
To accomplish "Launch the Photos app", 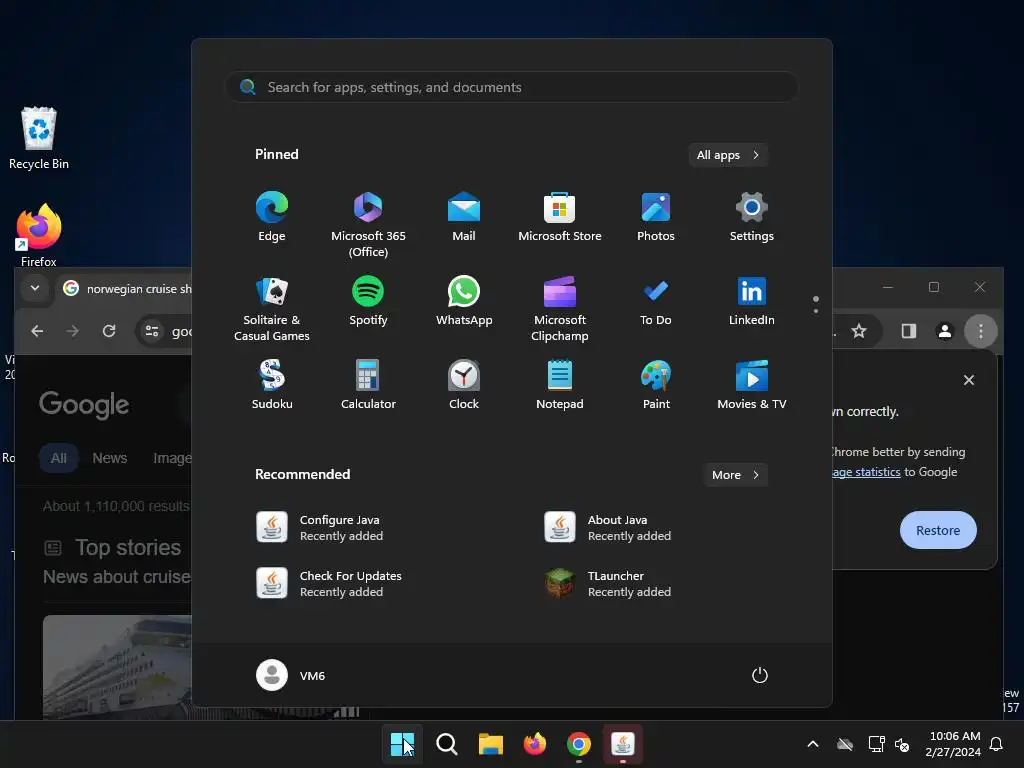I will click(656, 216).
